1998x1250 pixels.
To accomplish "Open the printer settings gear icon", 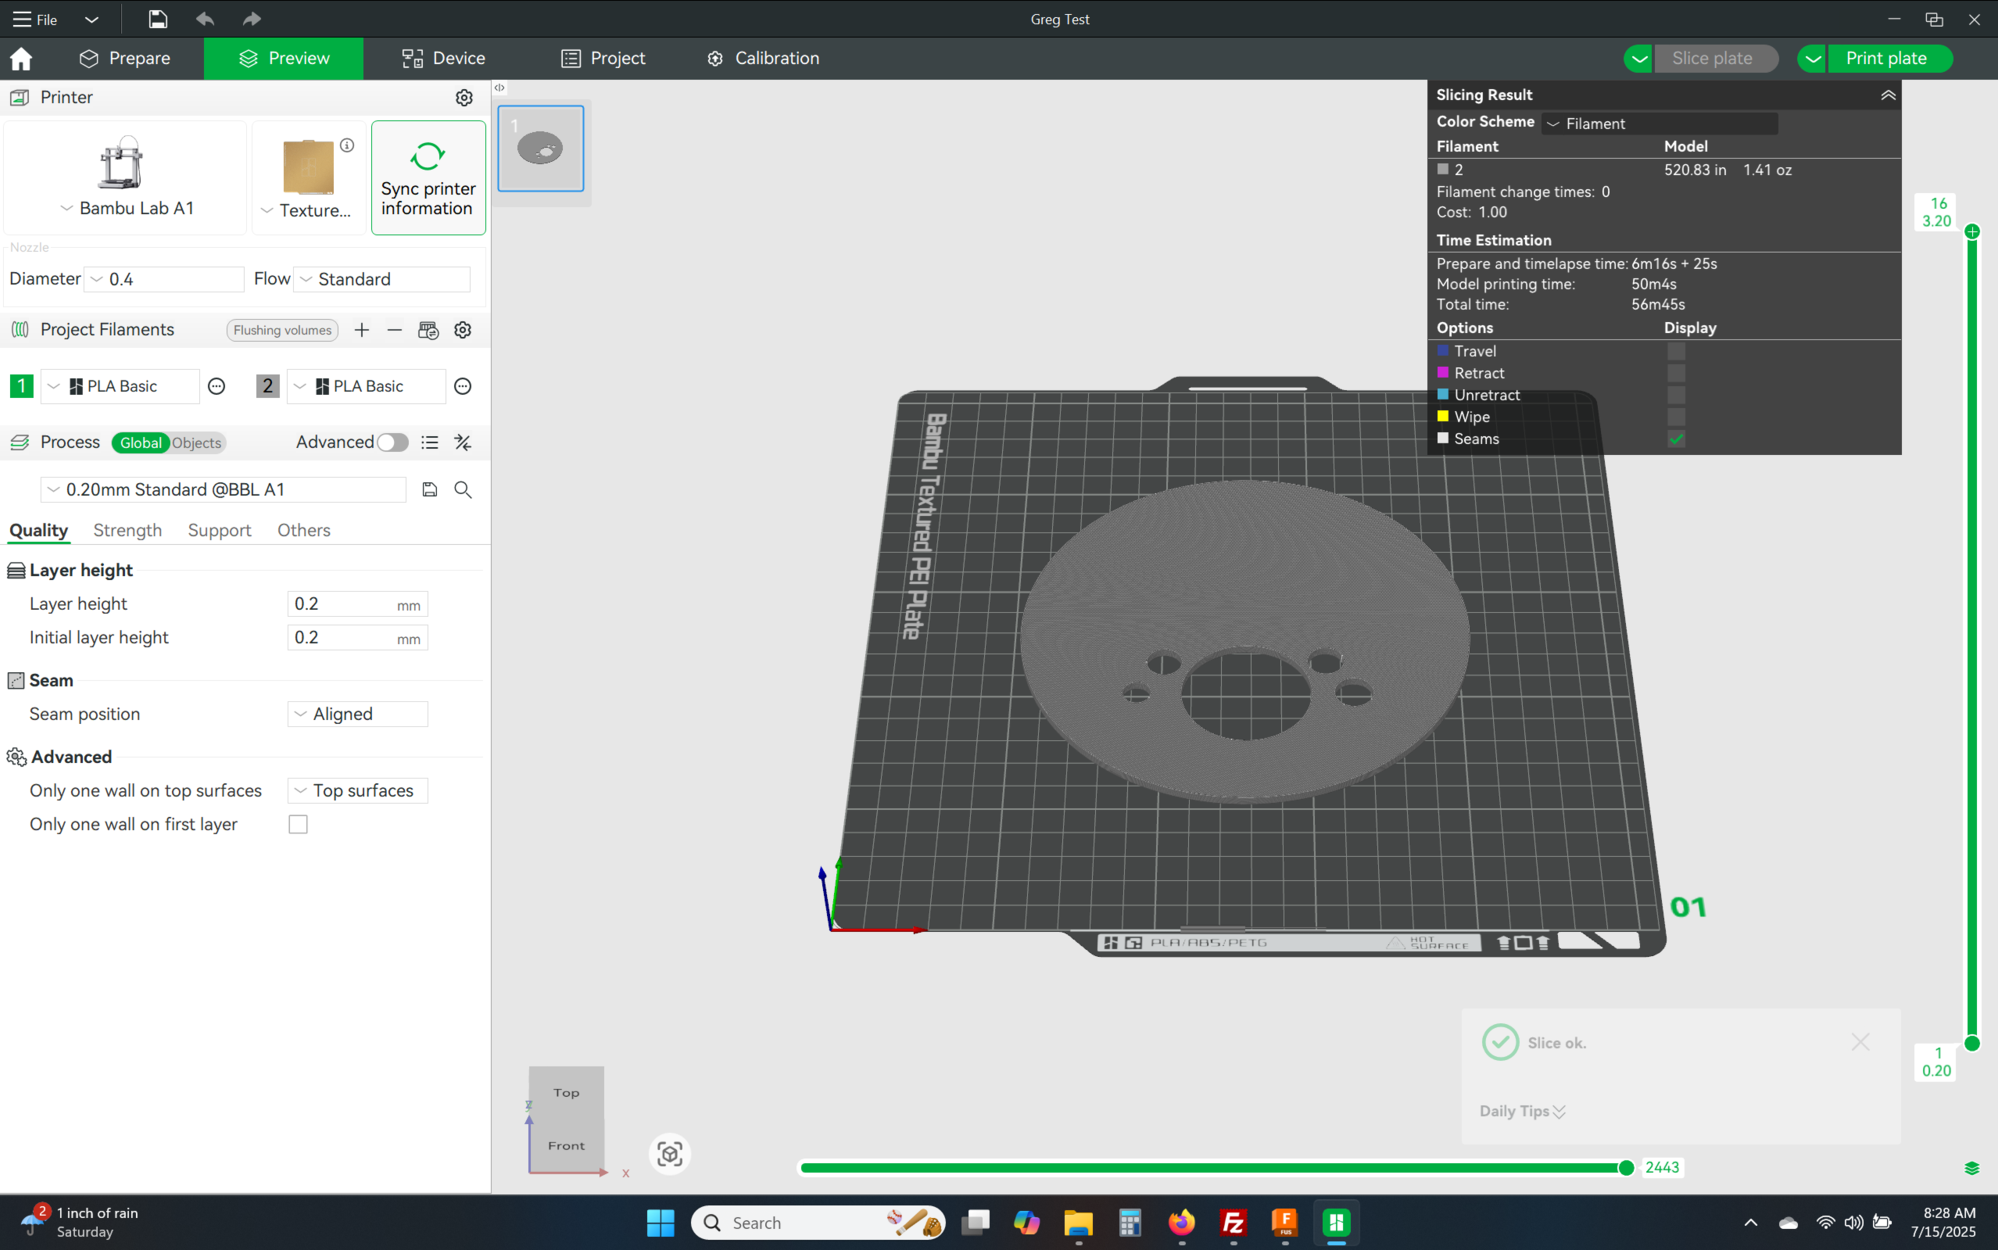I will [x=464, y=97].
